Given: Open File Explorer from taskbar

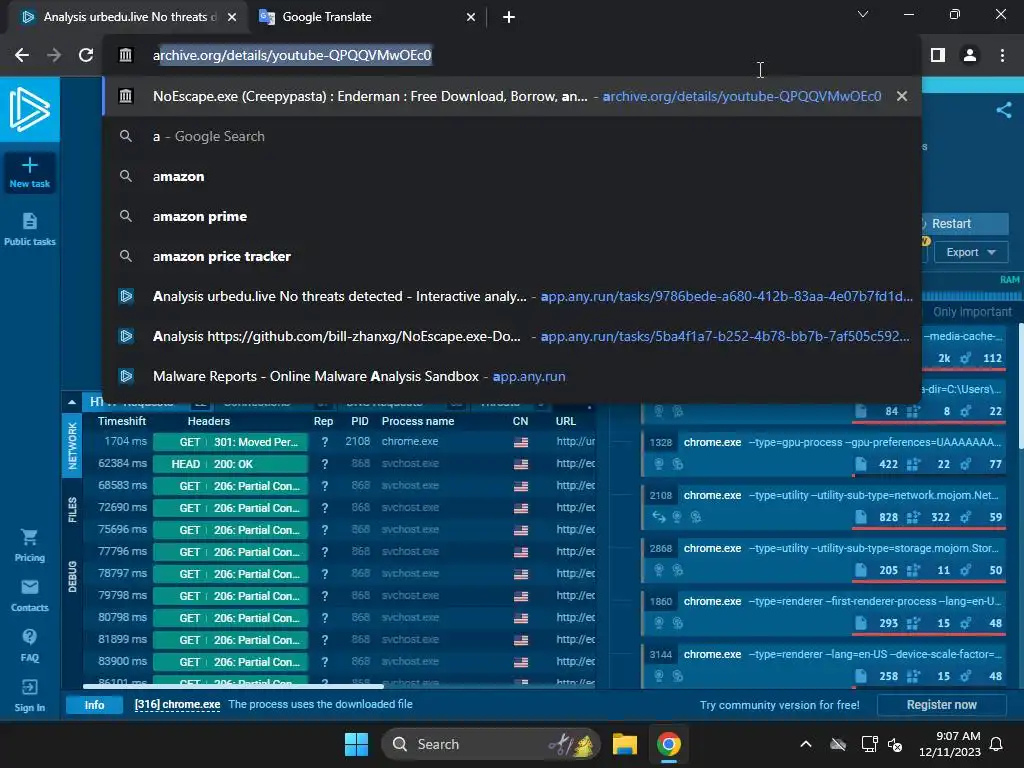Looking at the screenshot, I should click(x=625, y=744).
